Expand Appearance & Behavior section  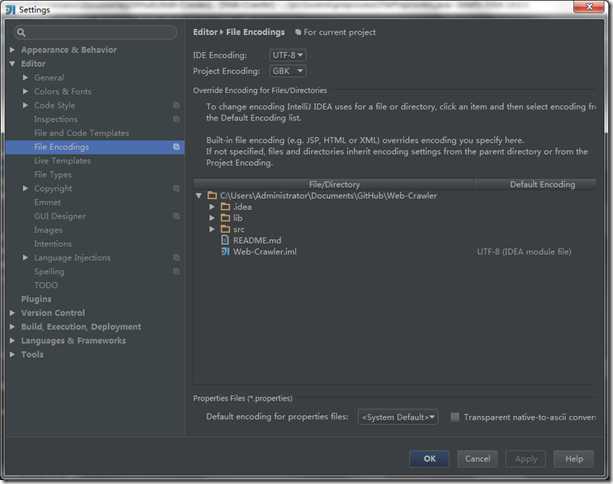coord(12,50)
